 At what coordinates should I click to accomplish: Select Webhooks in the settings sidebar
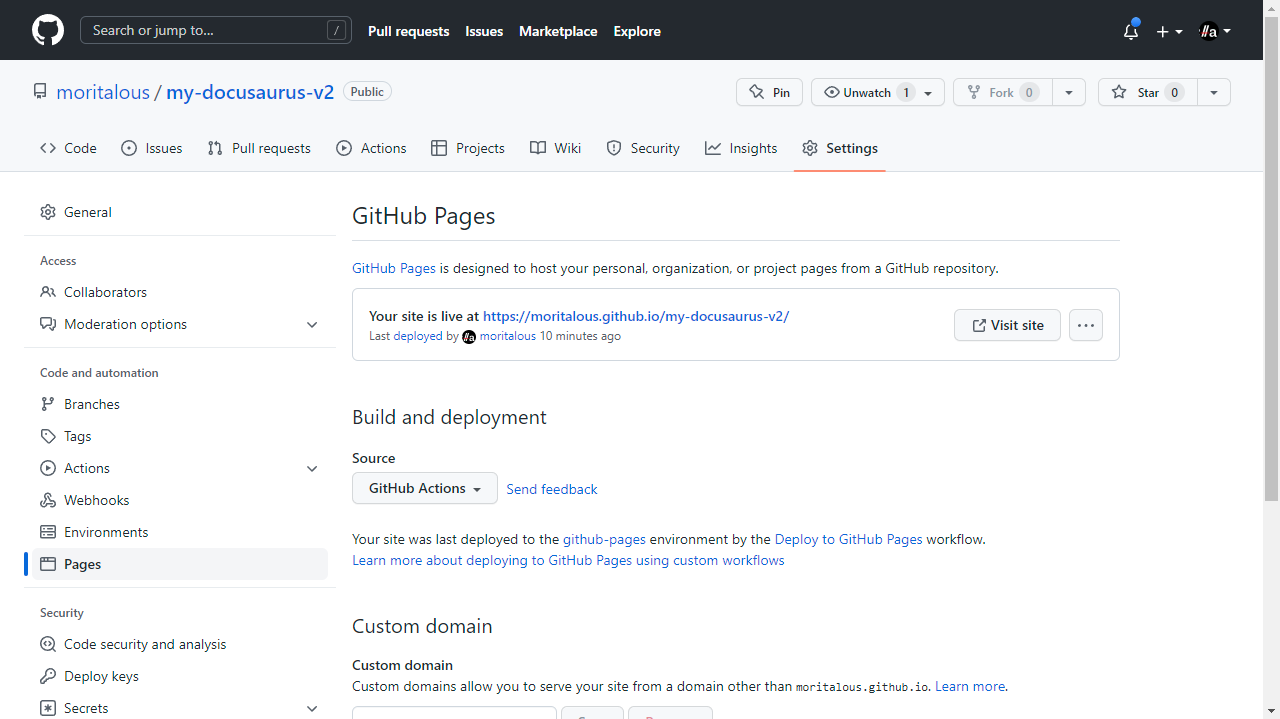point(96,500)
